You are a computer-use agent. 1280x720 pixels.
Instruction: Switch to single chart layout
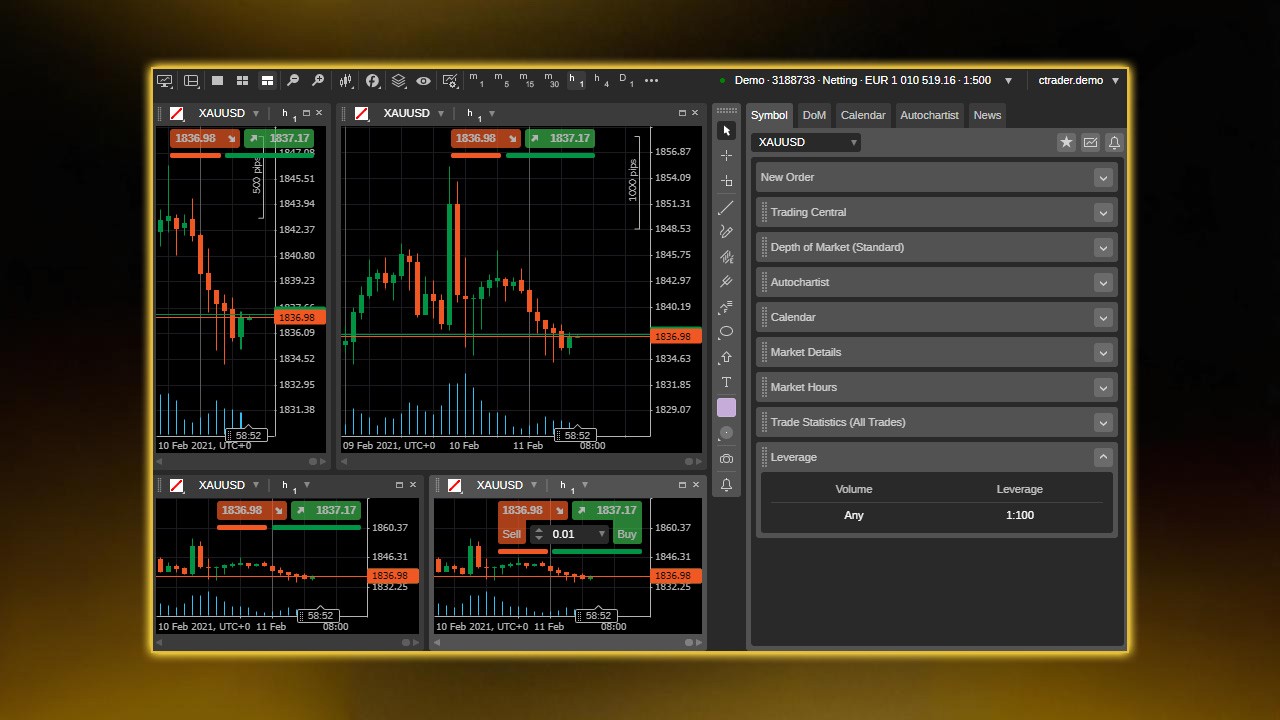coord(217,81)
